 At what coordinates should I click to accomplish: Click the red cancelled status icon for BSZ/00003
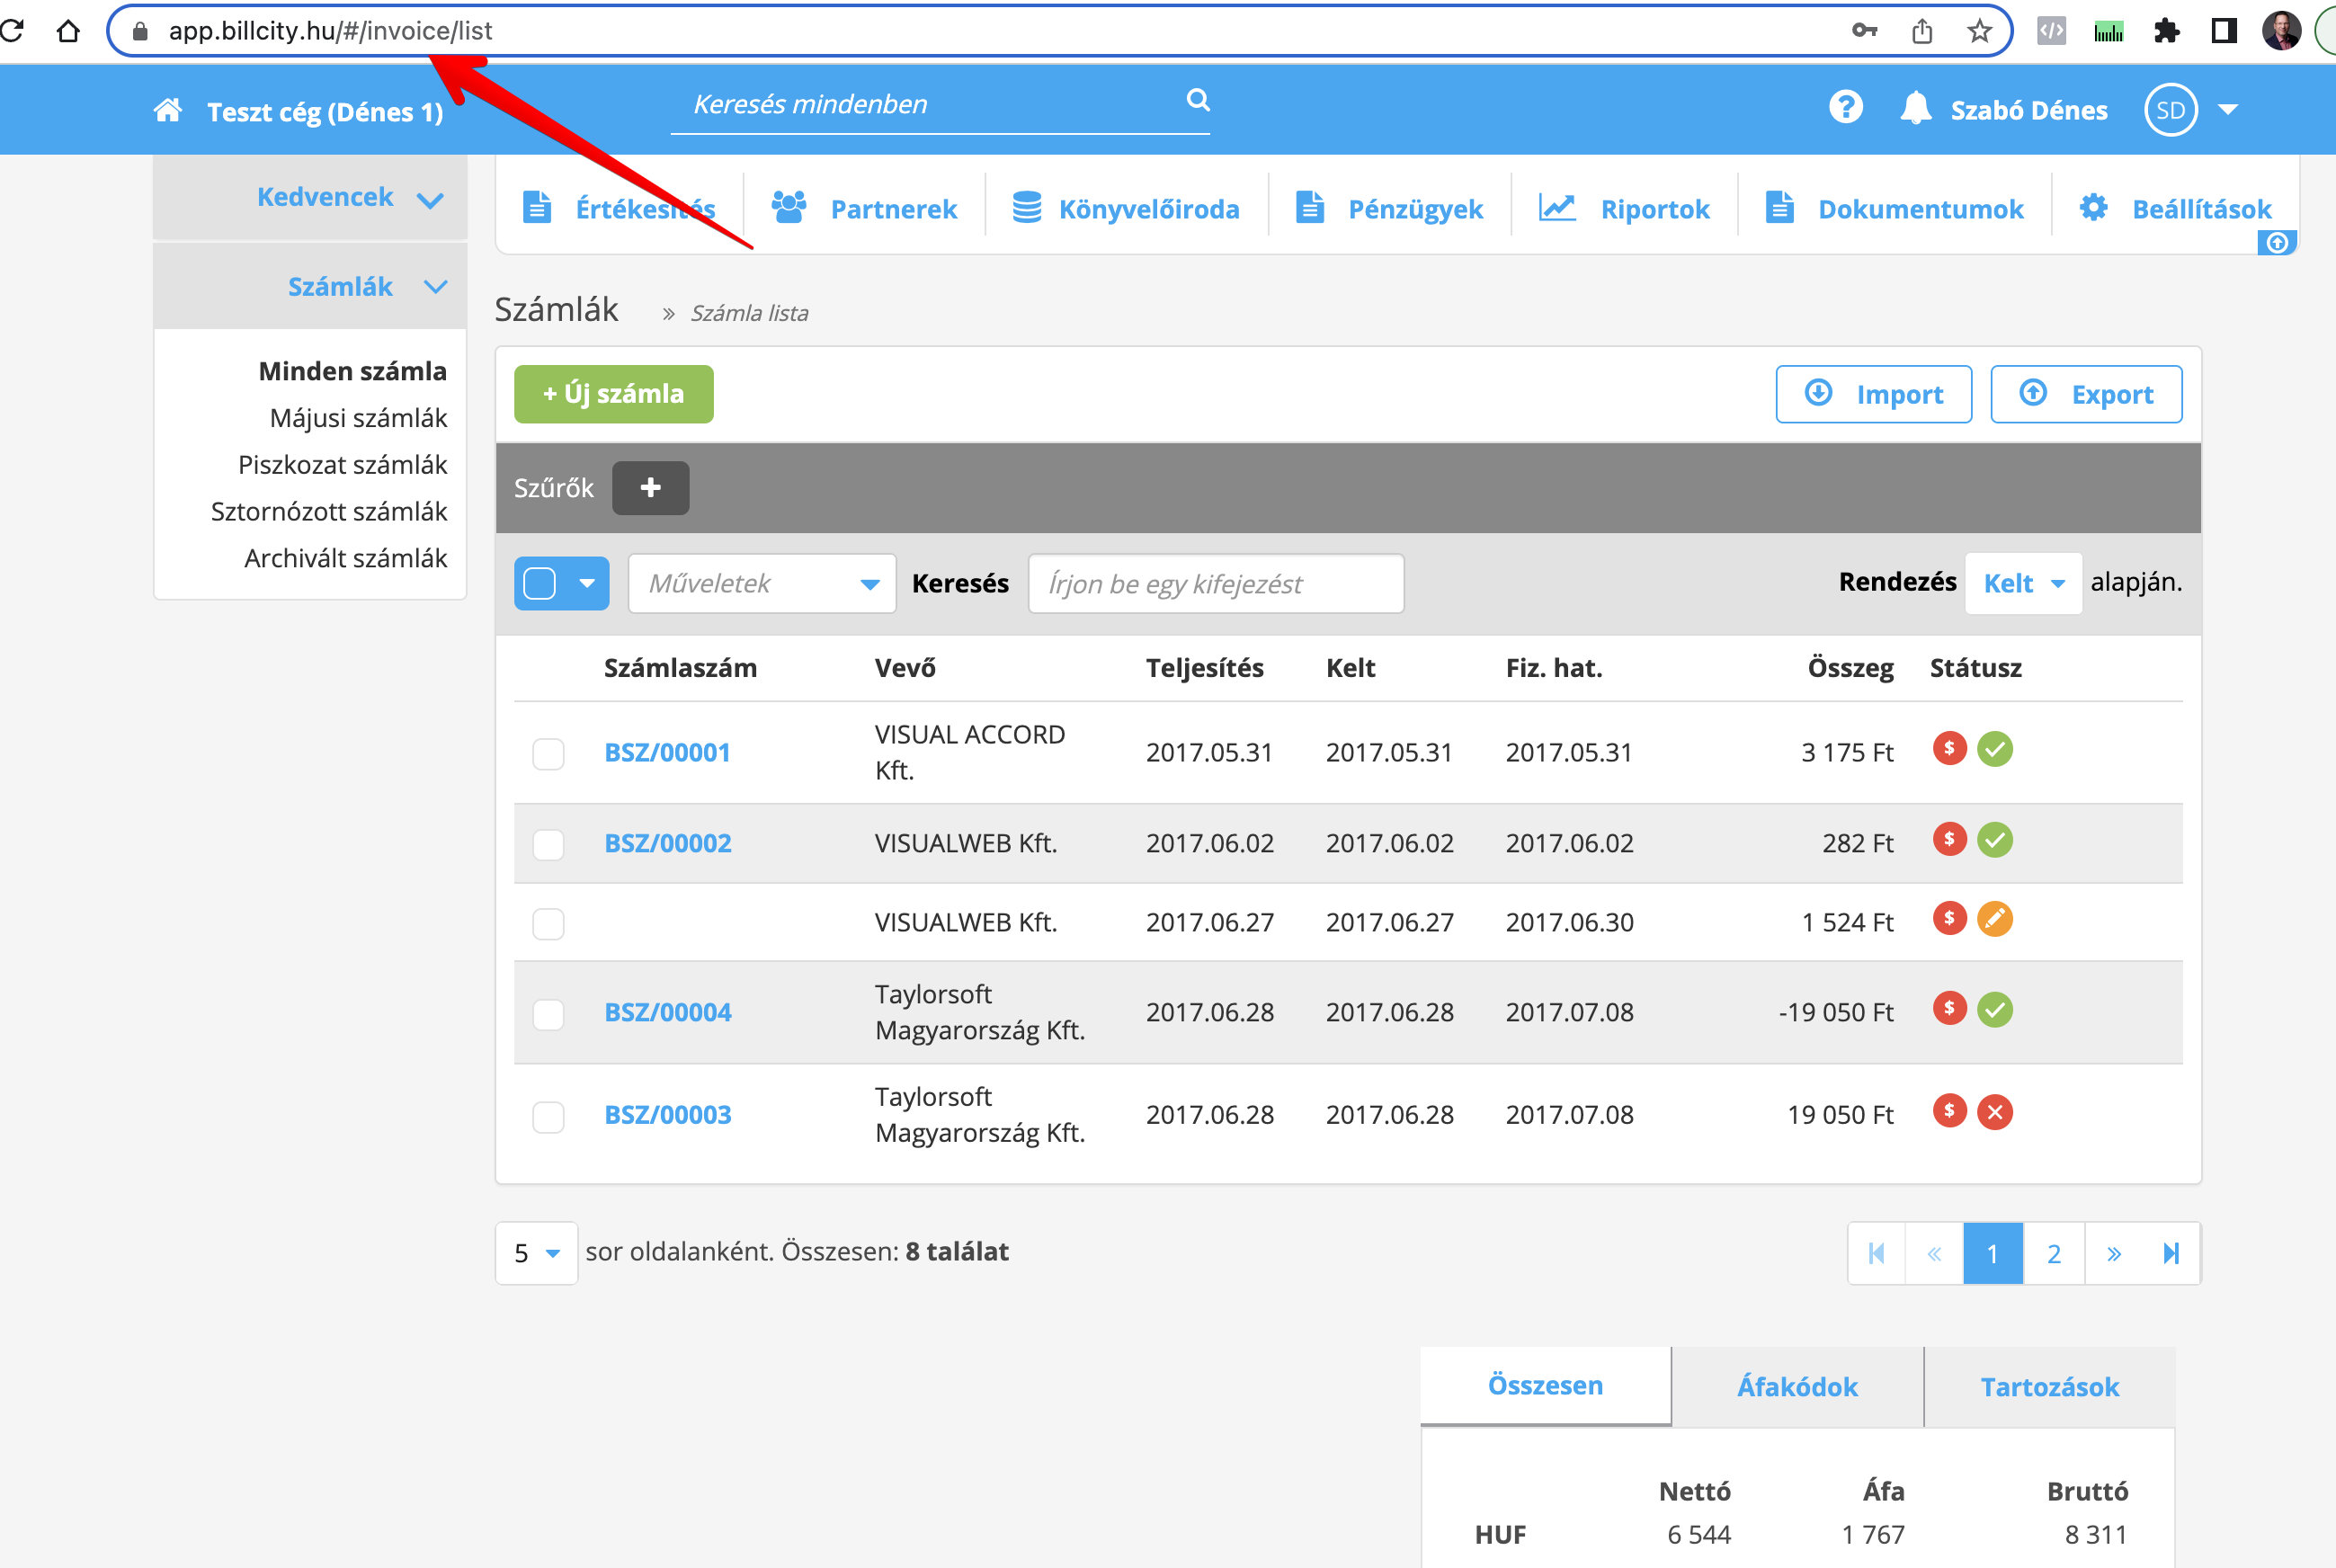(x=1994, y=1112)
